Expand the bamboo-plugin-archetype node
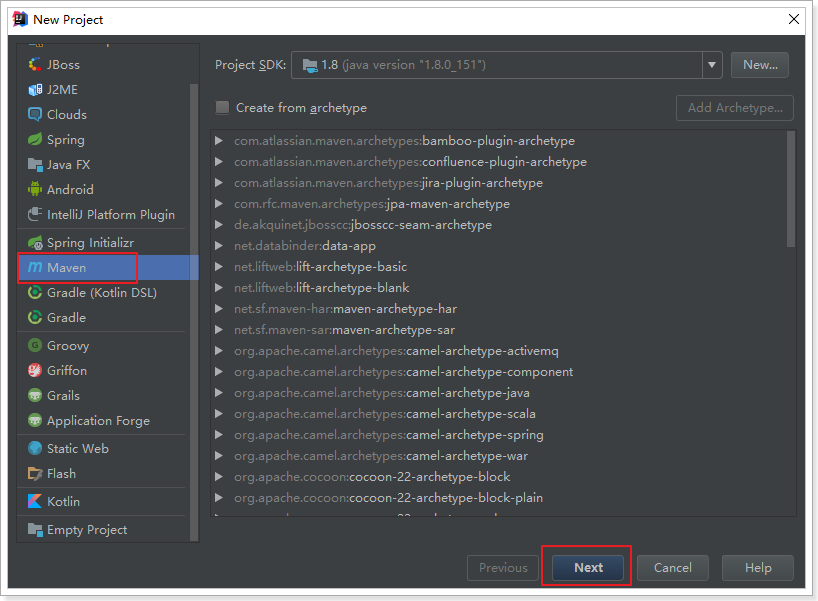This screenshot has height=601, width=818. click(x=219, y=141)
